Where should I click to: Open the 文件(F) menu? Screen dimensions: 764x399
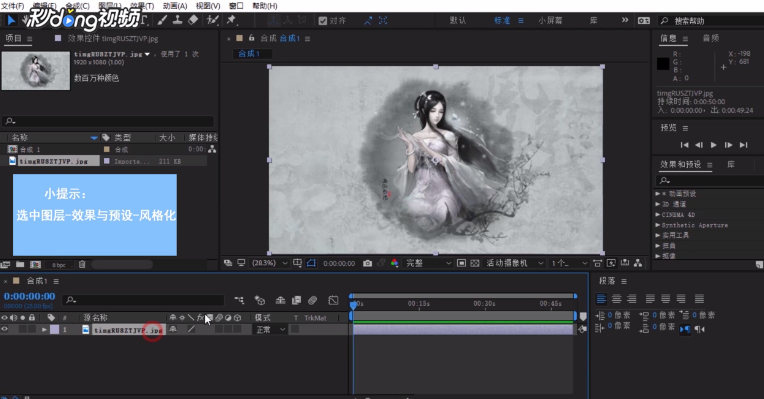point(13,5)
